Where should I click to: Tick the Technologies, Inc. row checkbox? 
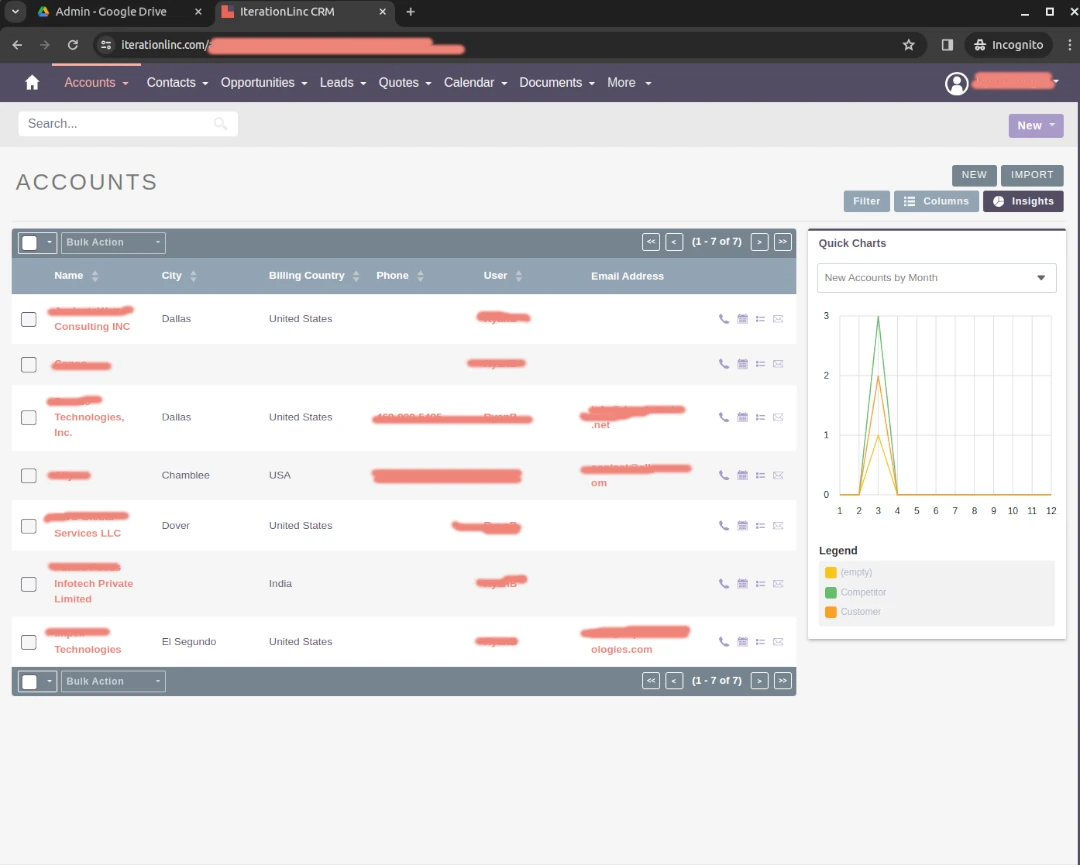click(x=28, y=417)
